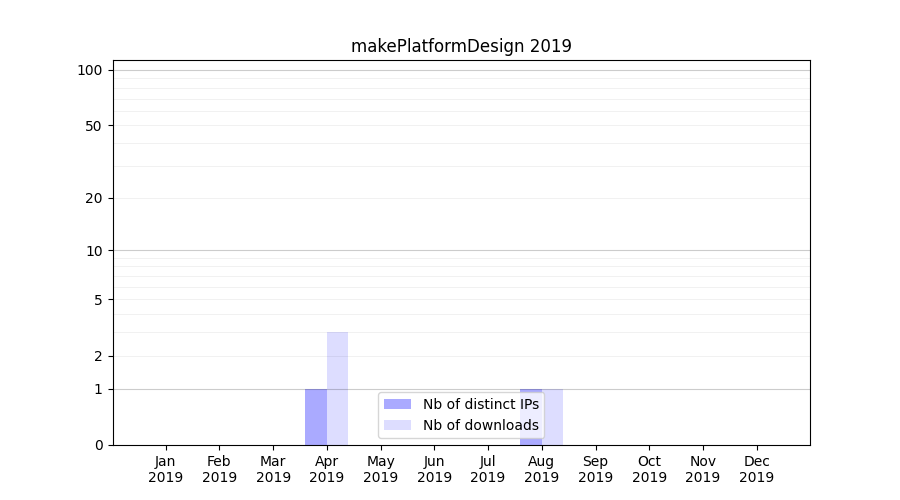Click the April distinct IPs dark bar
This screenshot has width=900, height=500.
[x=316, y=416]
